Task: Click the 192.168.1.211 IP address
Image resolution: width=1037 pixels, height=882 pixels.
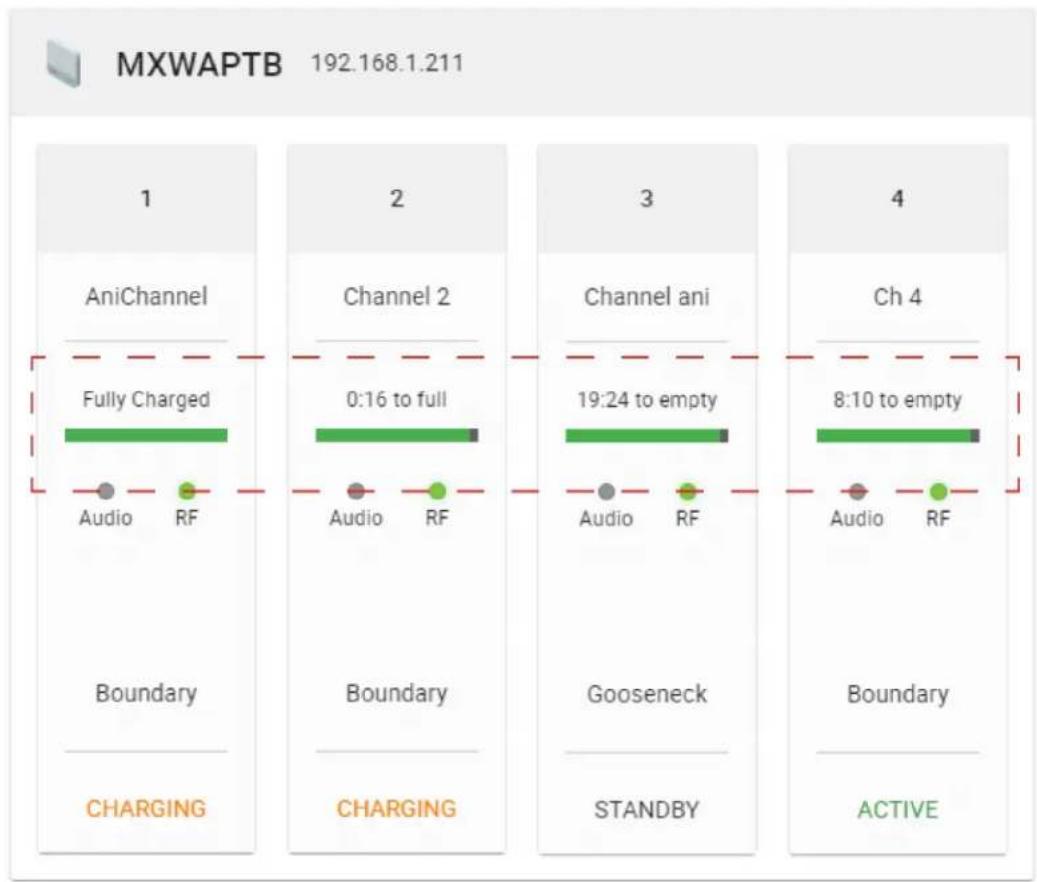Action: point(387,63)
